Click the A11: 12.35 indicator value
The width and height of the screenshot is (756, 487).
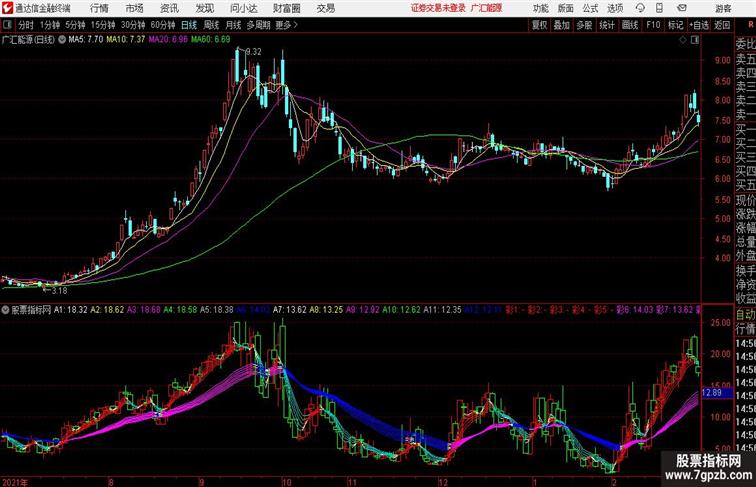point(442,310)
